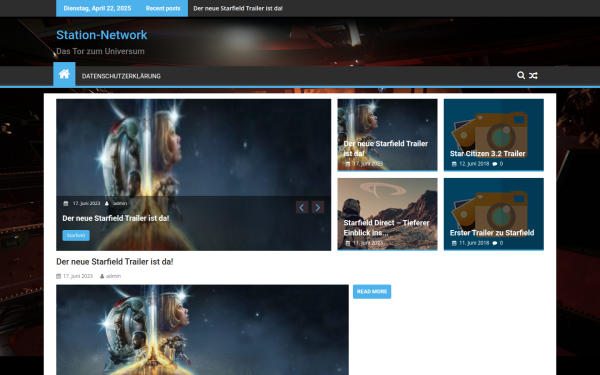The image size is (600, 375).
Task: Open ticker headline Der neue Starfield Trailer ist da!
Action: click(x=238, y=8)
